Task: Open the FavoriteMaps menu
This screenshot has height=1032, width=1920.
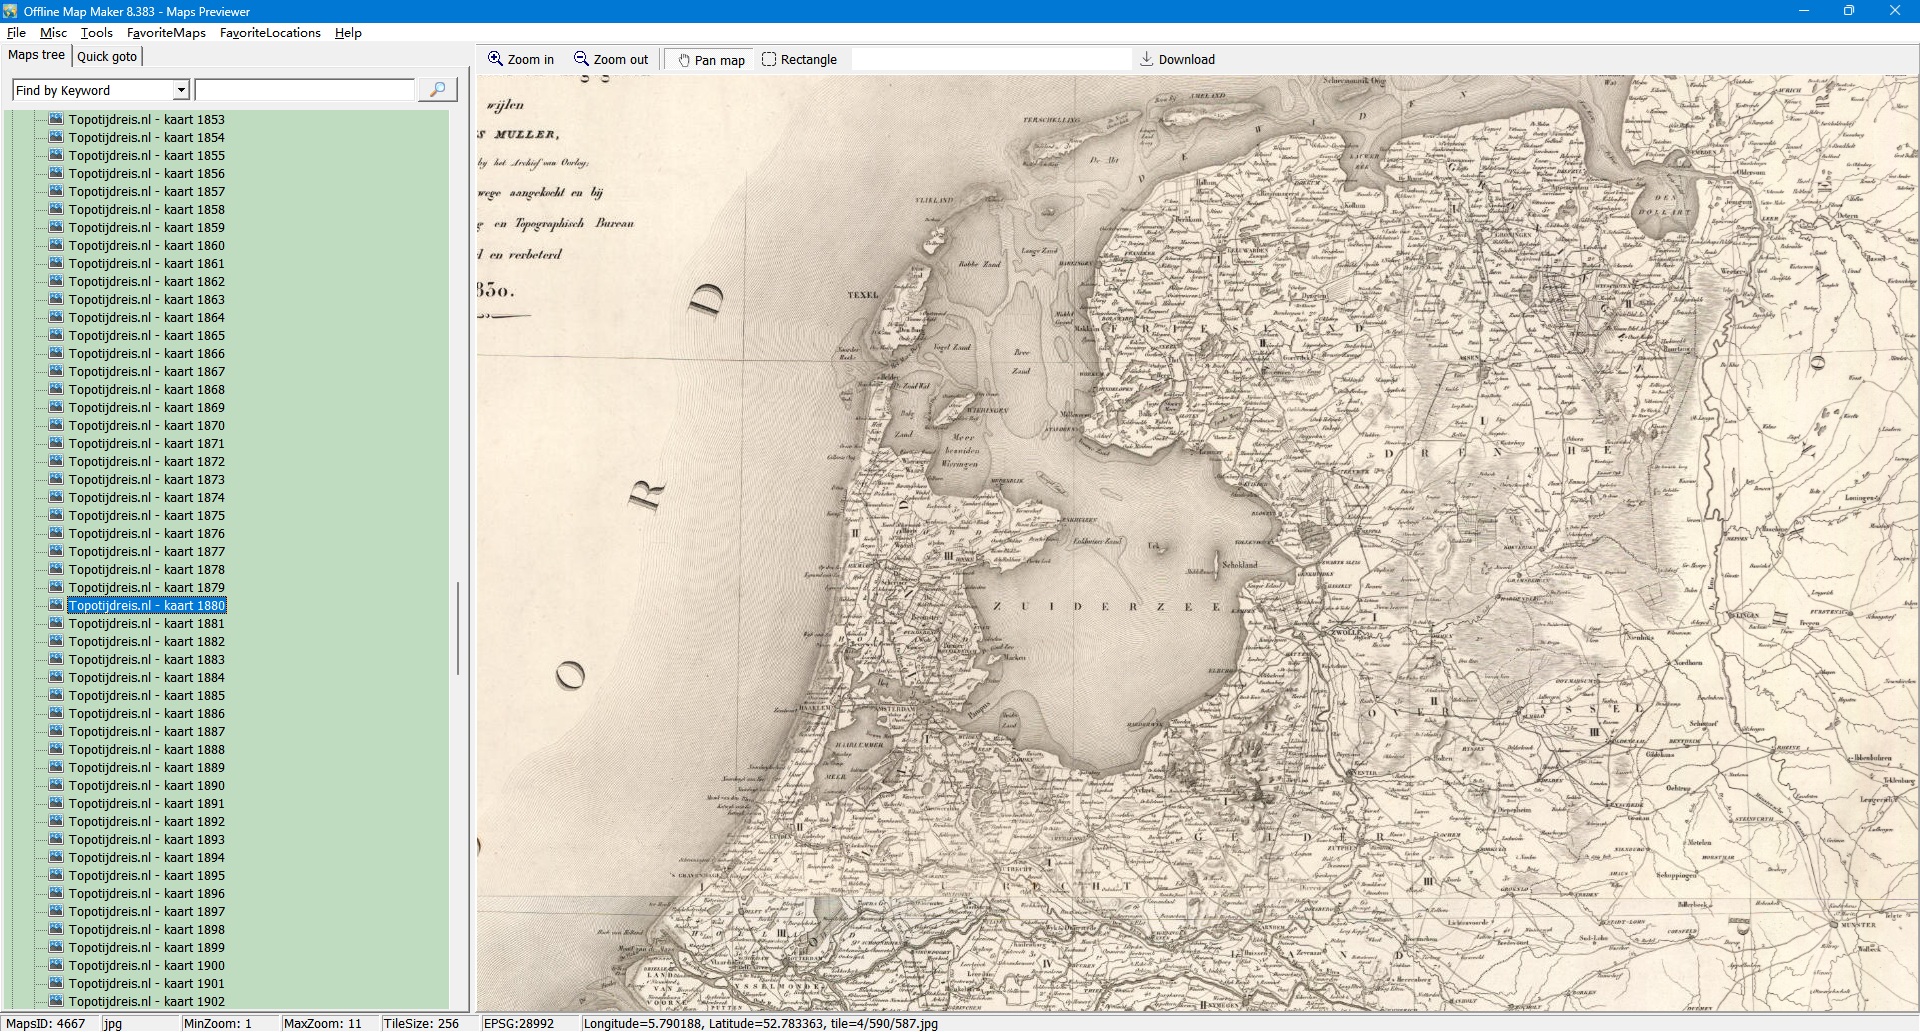Action: (166, 33)
